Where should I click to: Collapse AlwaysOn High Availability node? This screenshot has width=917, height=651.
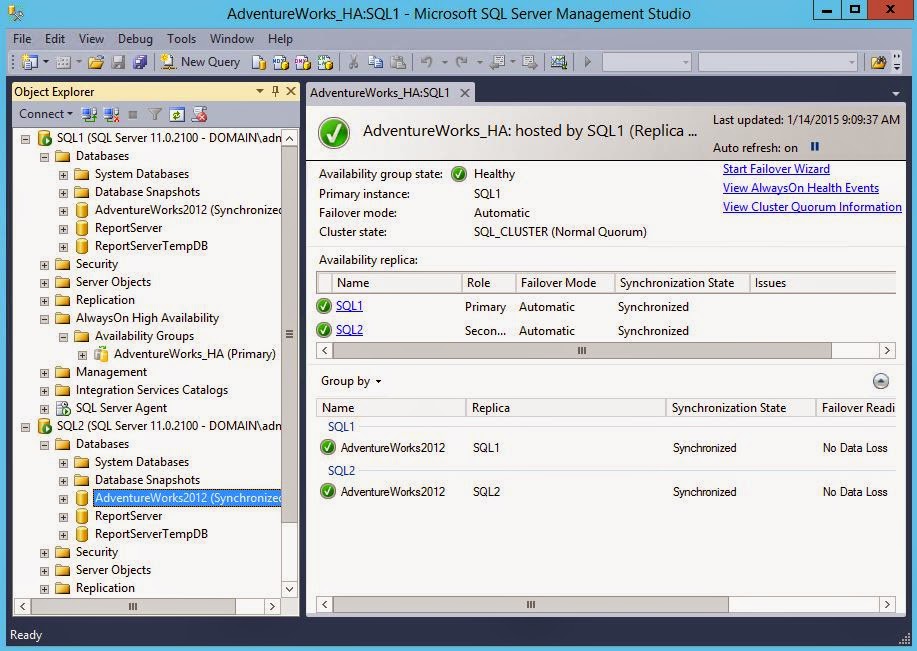click(x=44, y=319)
